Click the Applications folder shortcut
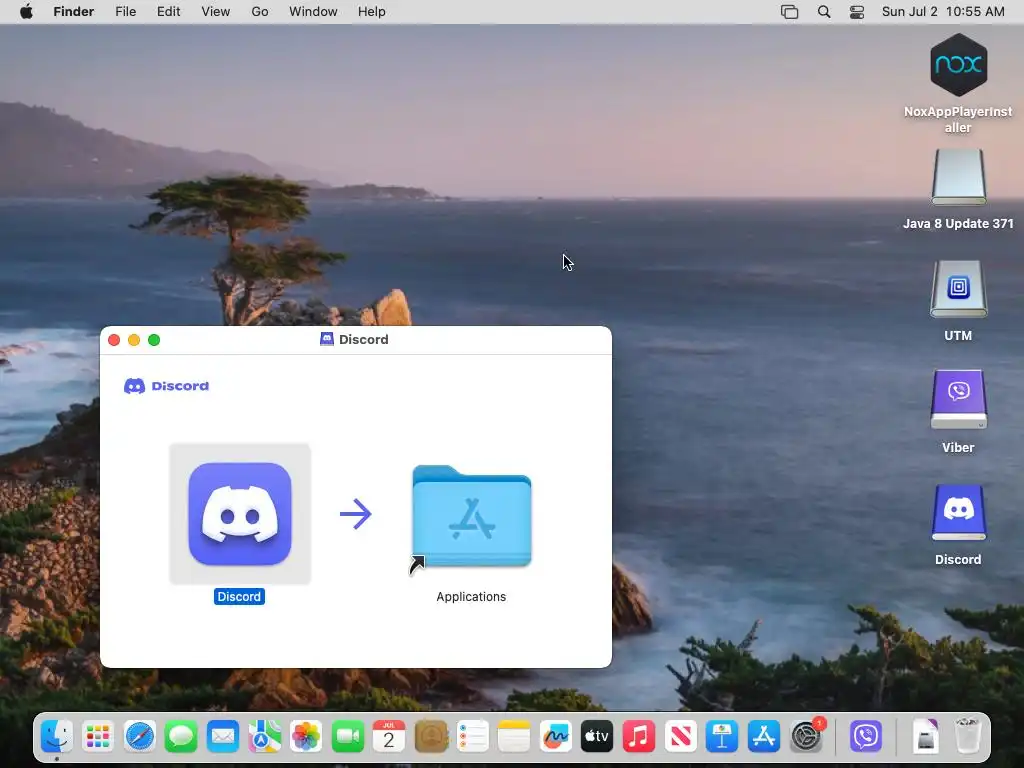This screenshot has width=1024, height=768. tap(472, 517)
